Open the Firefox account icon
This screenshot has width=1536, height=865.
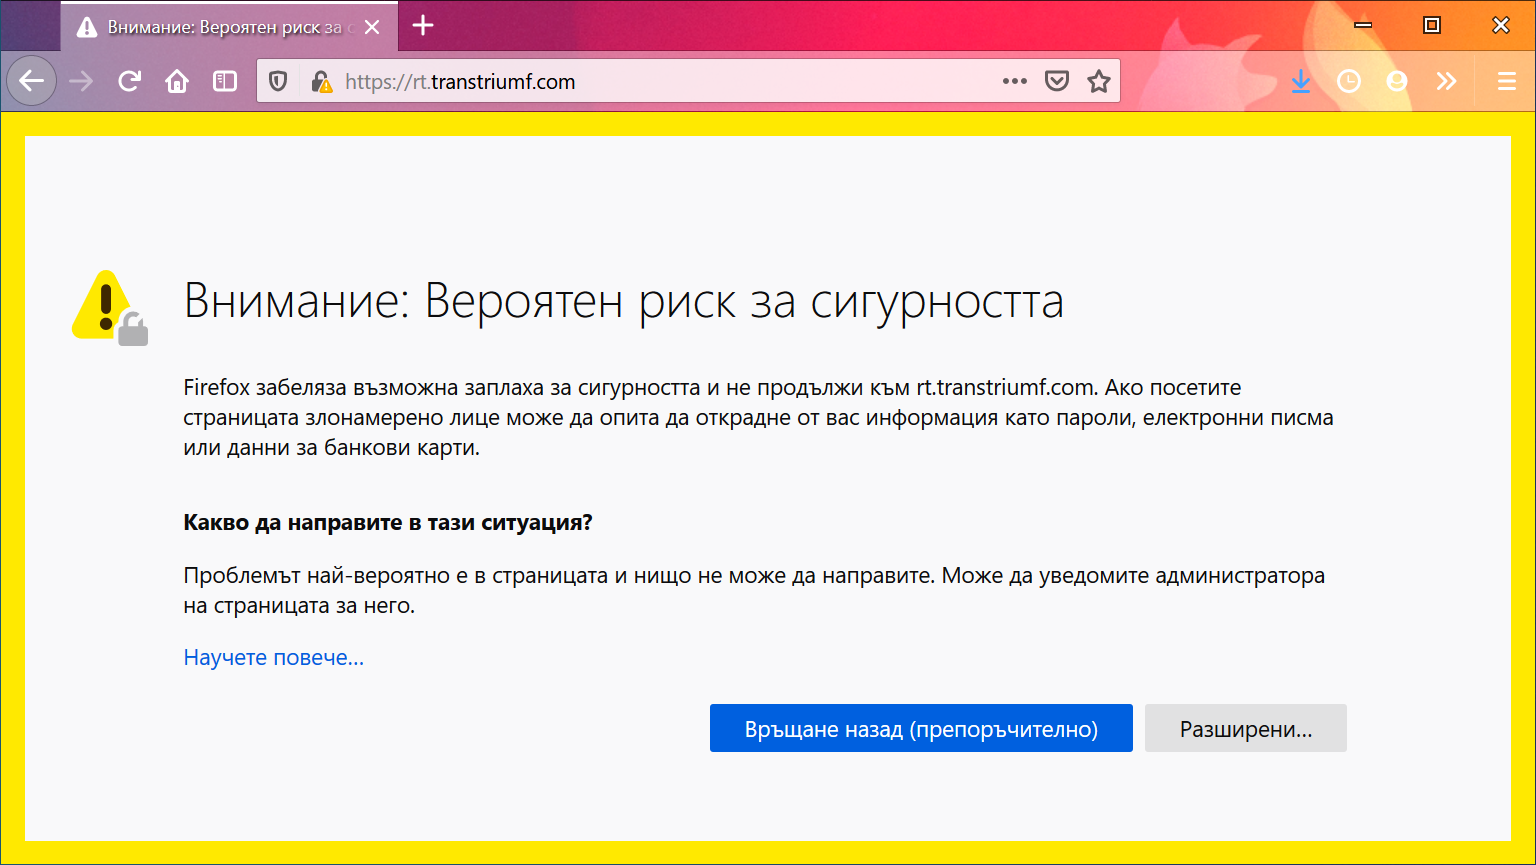[x=1397, y=81]
